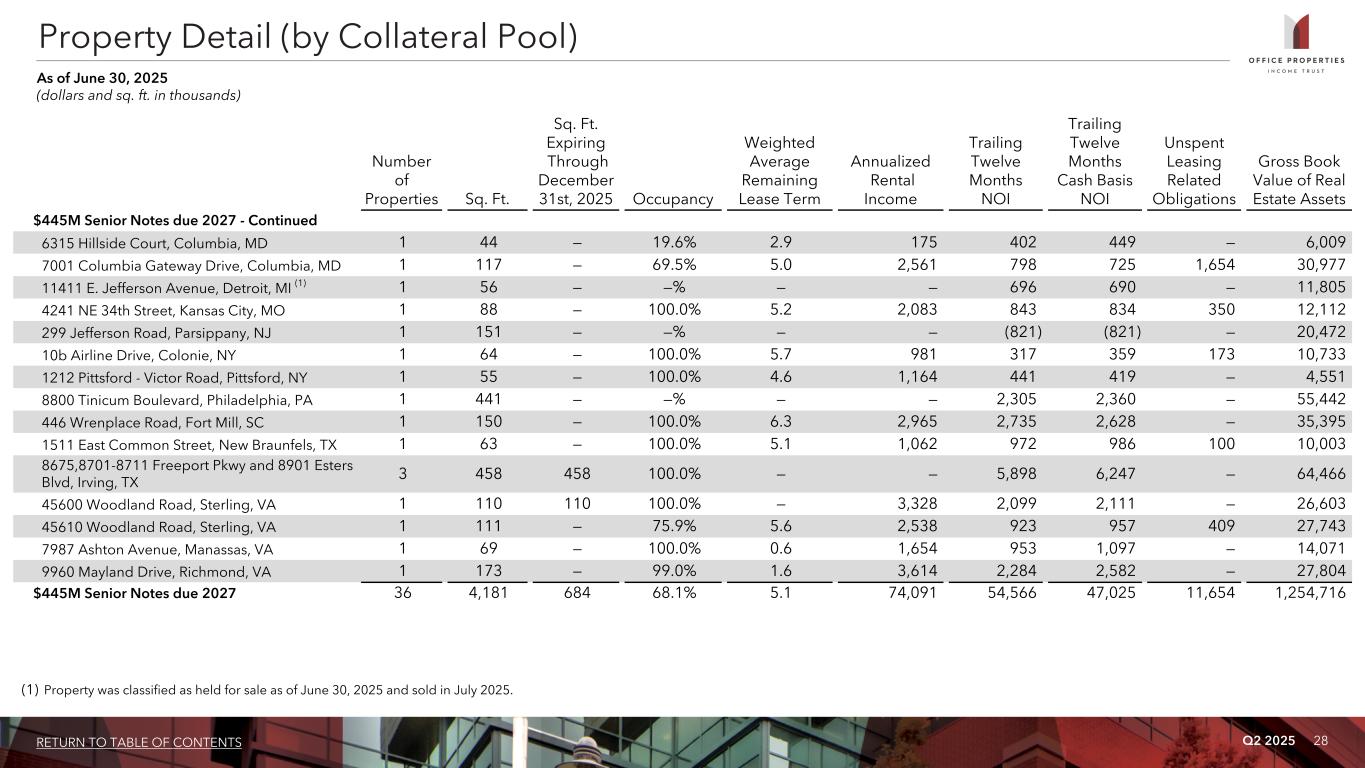Select the 9960 Mayland Drive, Richmond row label

click(159, 572)
